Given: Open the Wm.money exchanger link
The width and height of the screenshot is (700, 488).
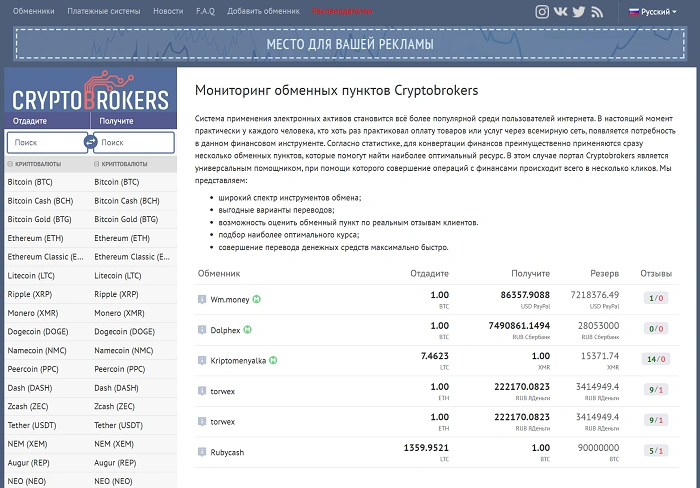Looking at the screenshot, I should click(230, 300).
